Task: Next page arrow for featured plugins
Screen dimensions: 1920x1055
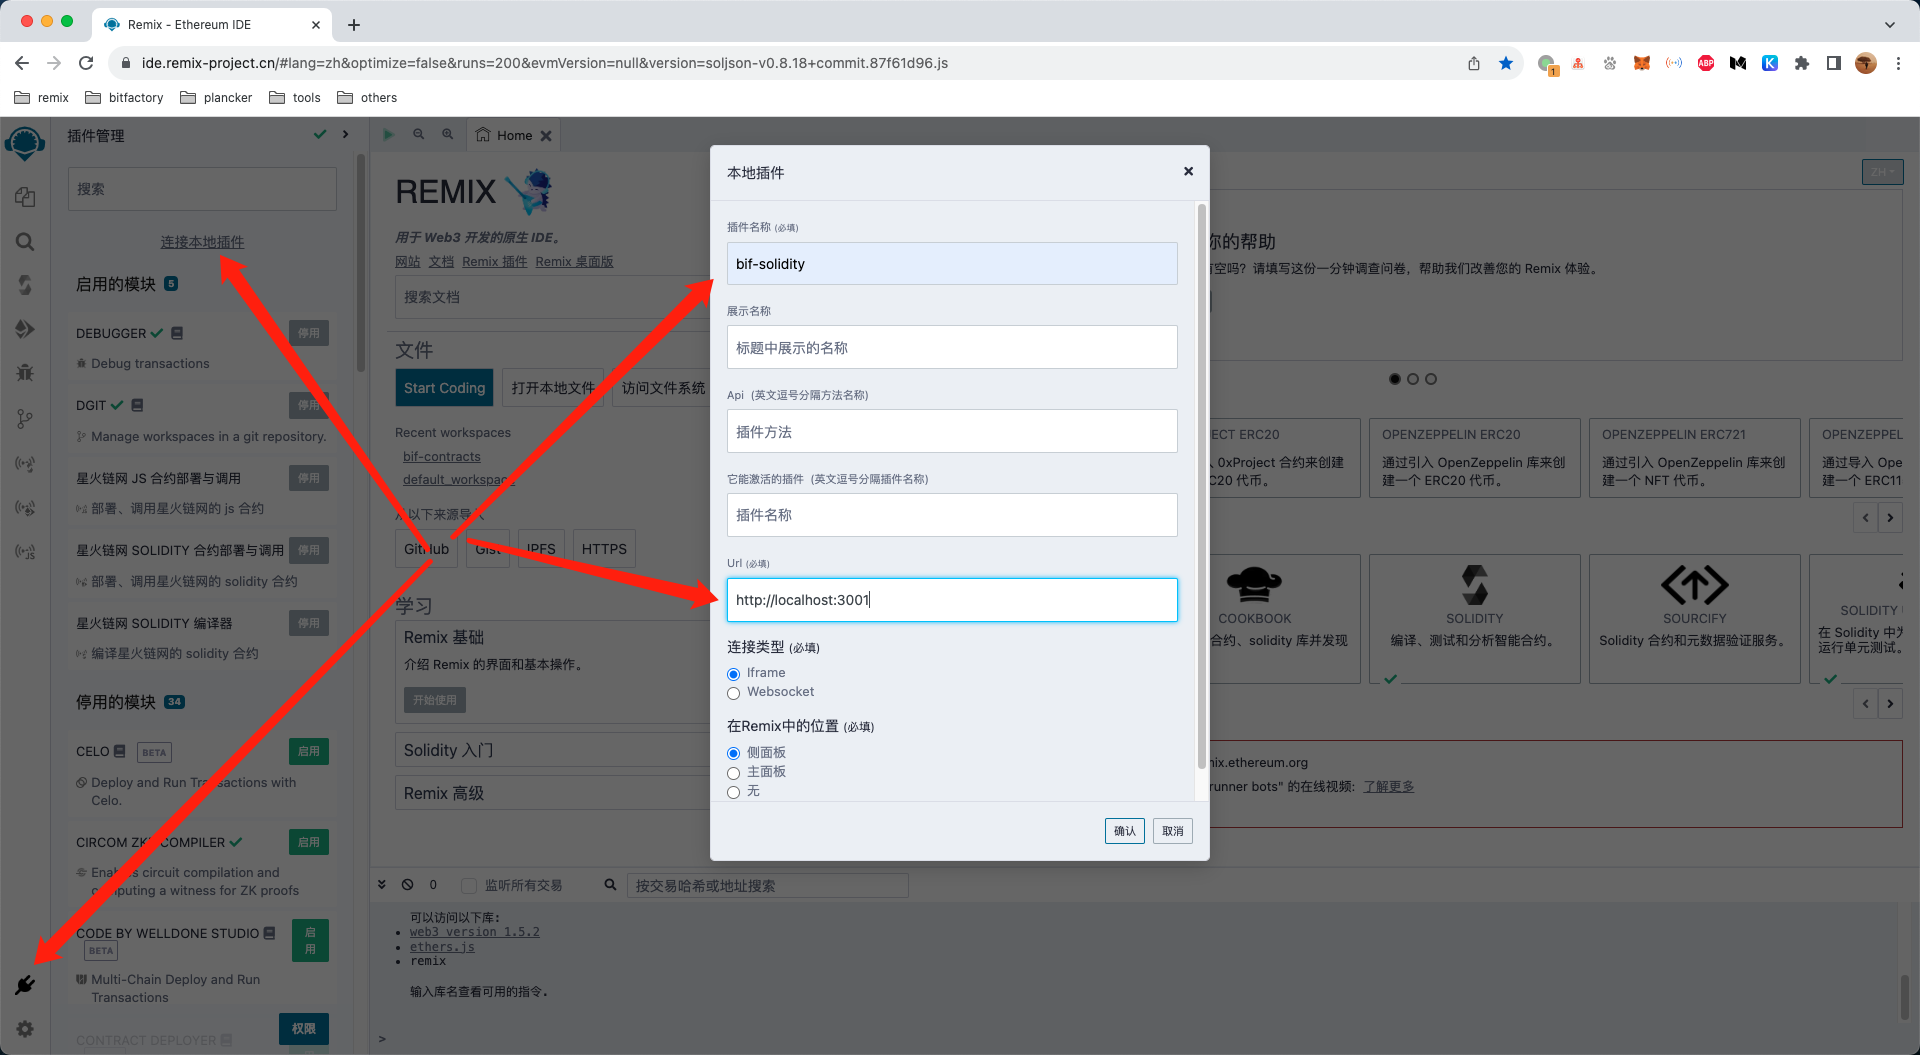Action: [1890, 704]
